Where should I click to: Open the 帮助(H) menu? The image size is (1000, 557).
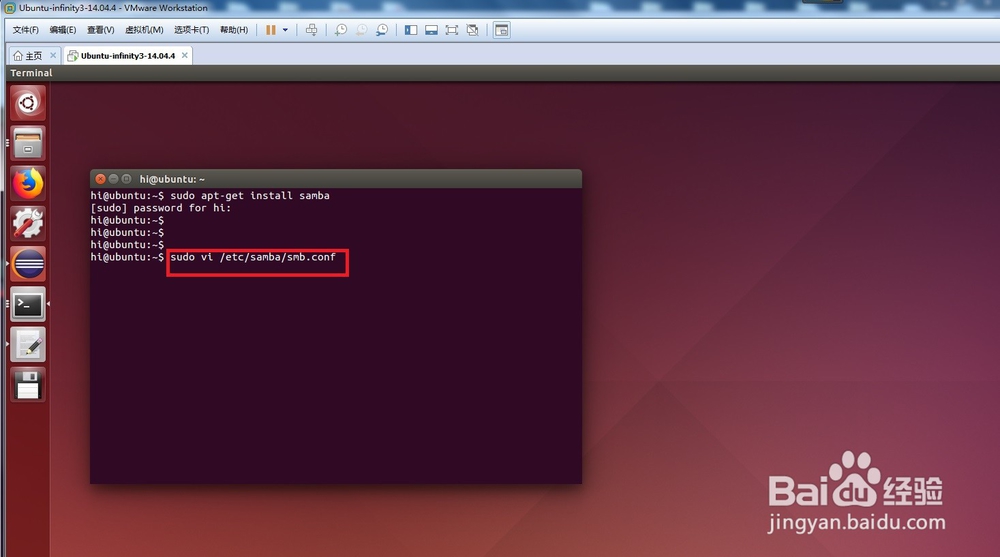(233, 30)
